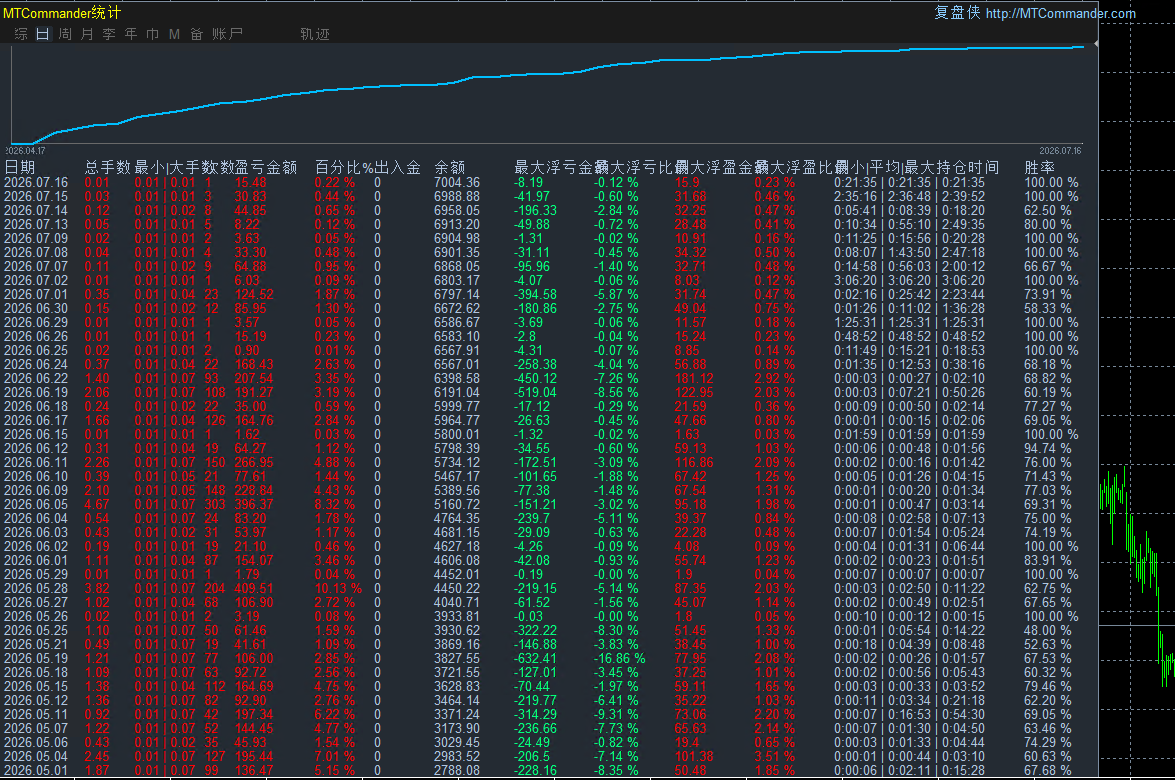Open the 年 yearly tab
The image size is (1175, 780).
pos(130,34)
